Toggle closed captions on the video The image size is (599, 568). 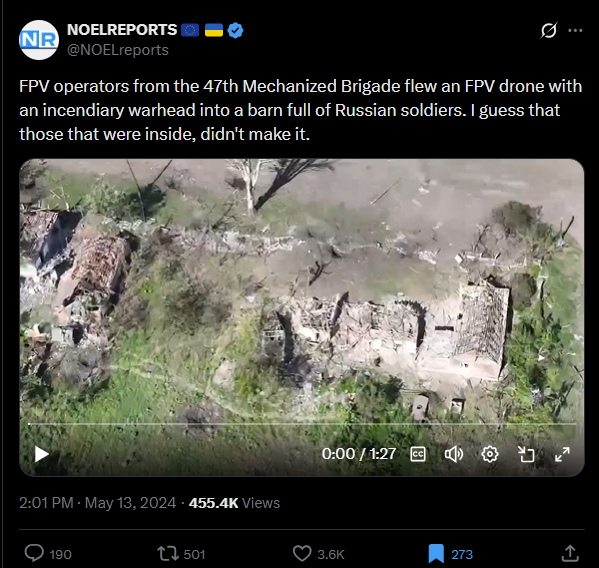(418, 454)
